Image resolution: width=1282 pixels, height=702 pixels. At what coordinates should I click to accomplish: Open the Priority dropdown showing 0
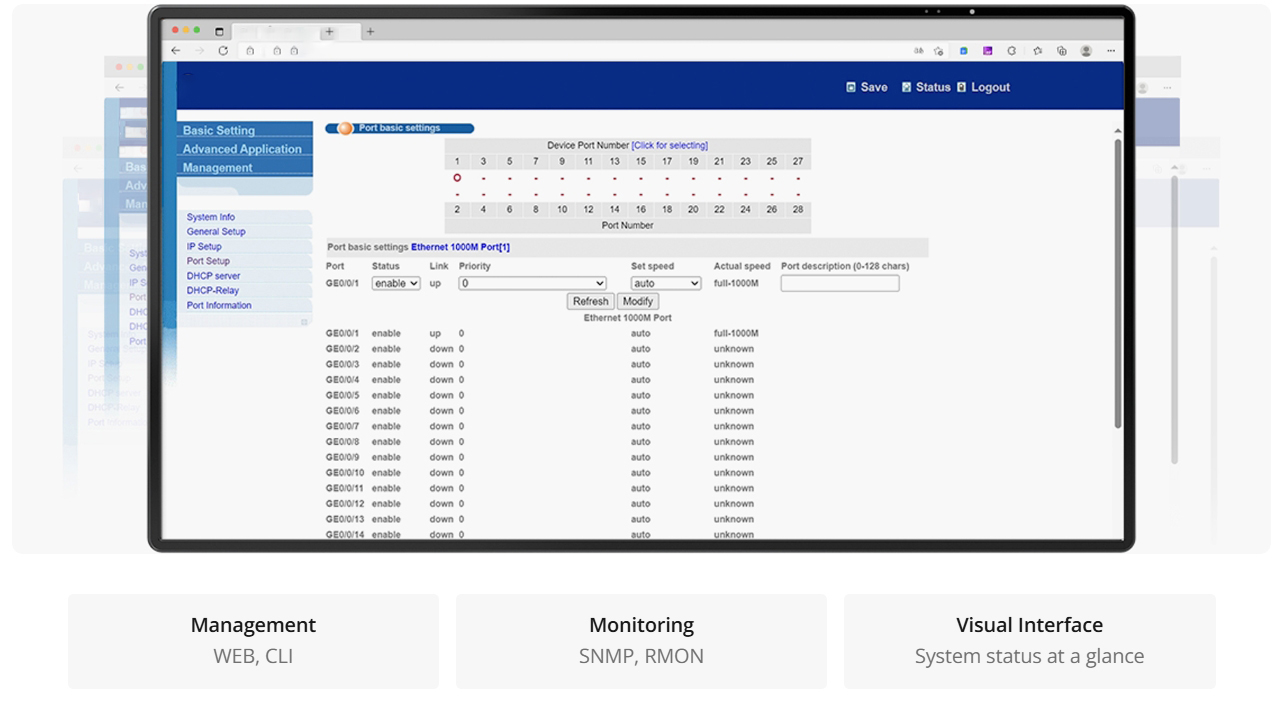[x=533, y=284]
